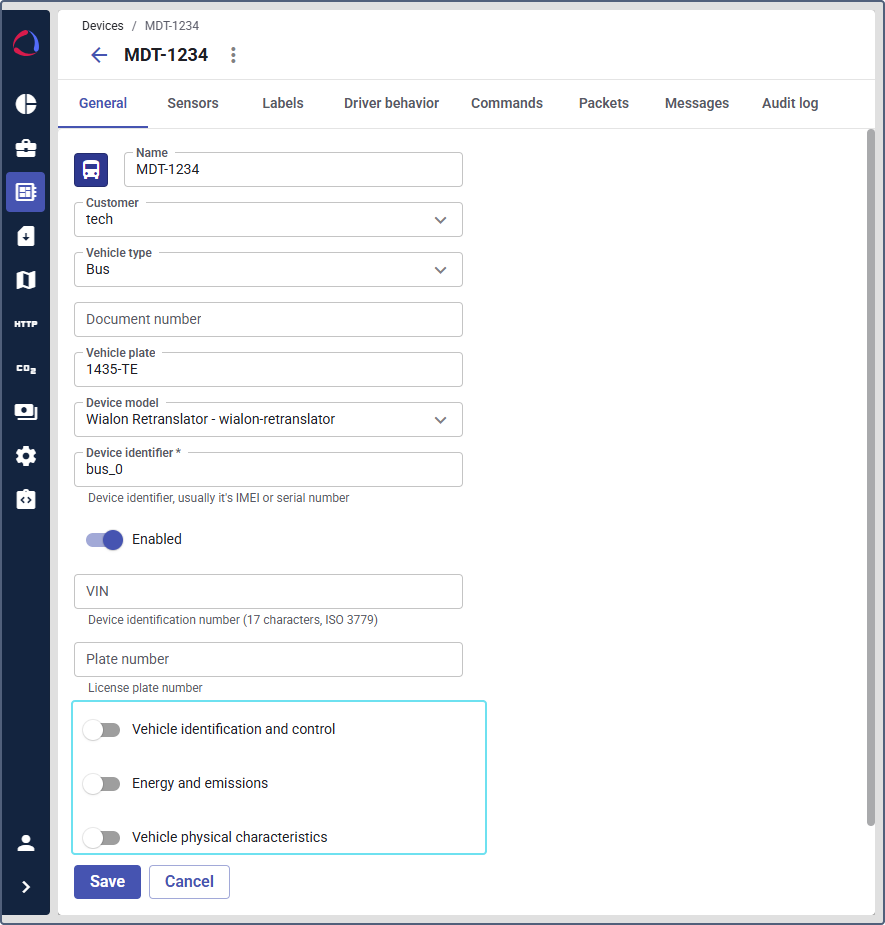Click the HTTP icon in sidebar
885x925 pixels.
26,324
